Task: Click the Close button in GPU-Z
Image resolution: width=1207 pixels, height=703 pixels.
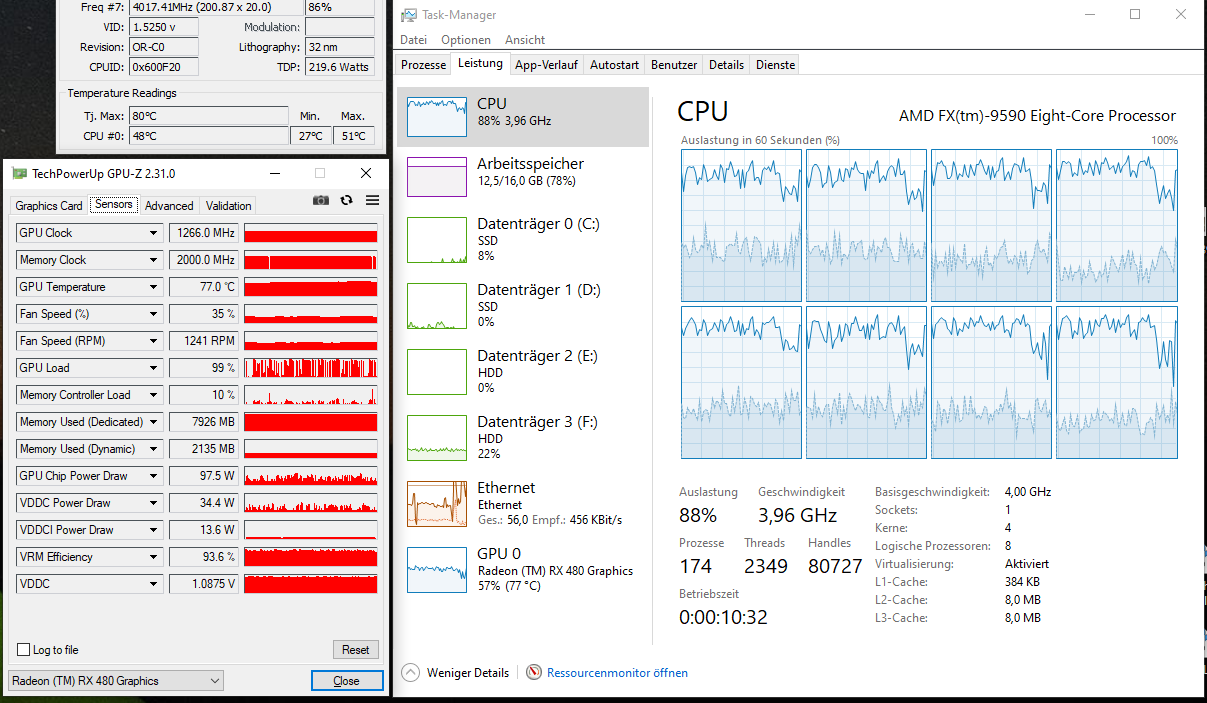Action: coord(346,681)
